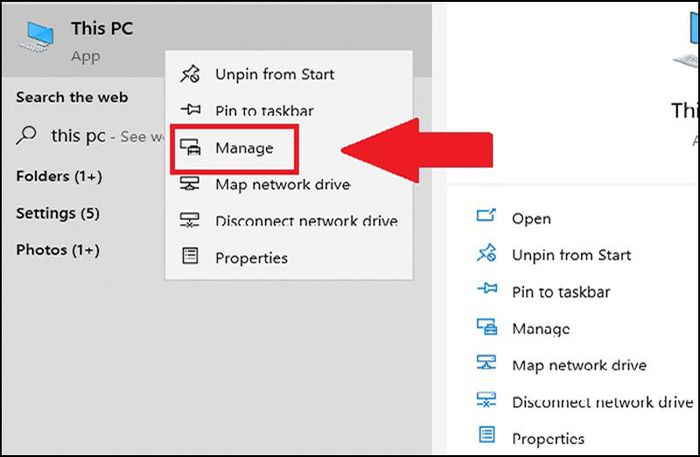Viewport: 700px width, 457px height.
Task: Expand the Folders (1+) results group
Action: [x=59, y=176]
